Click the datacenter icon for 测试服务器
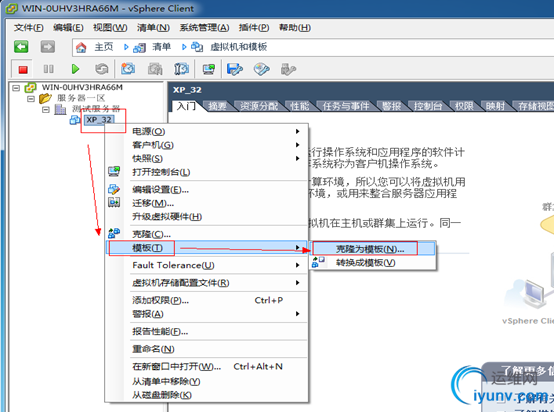This screenshot has width=554, height=412. click(60, 109)
